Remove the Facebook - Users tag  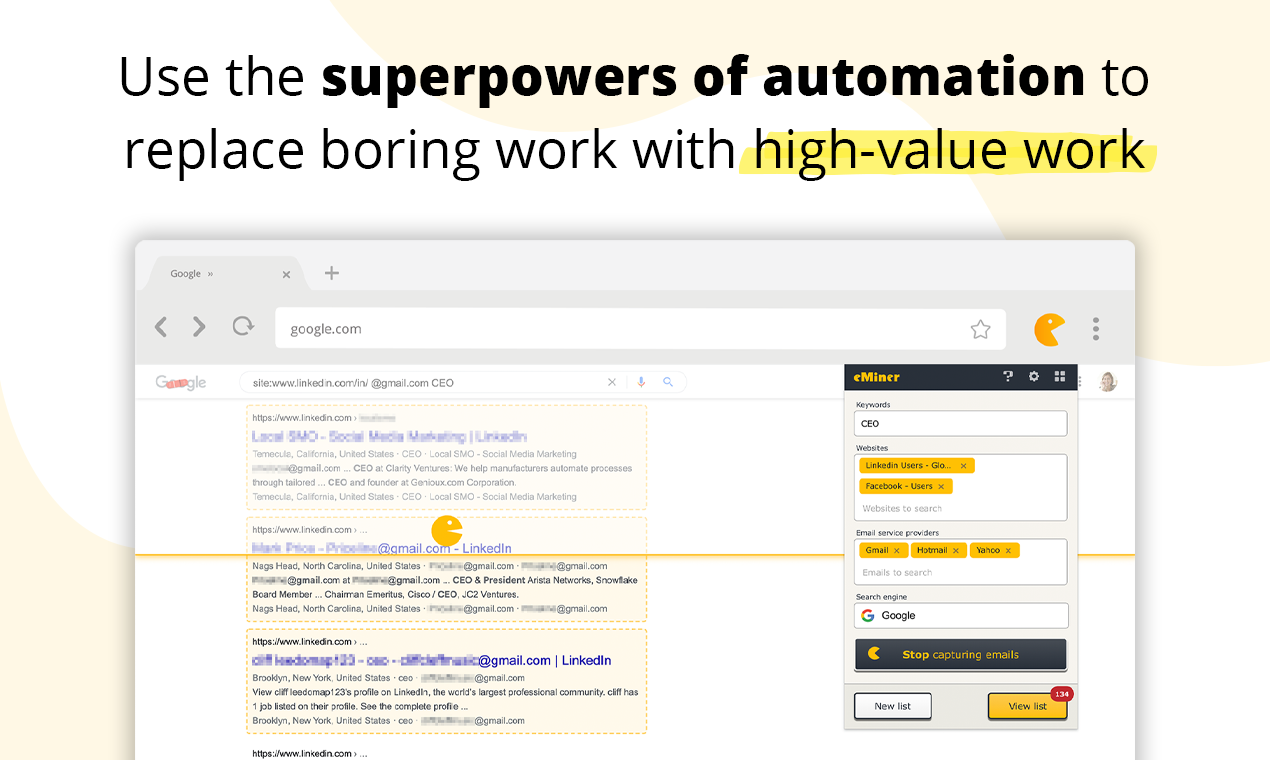941,487
